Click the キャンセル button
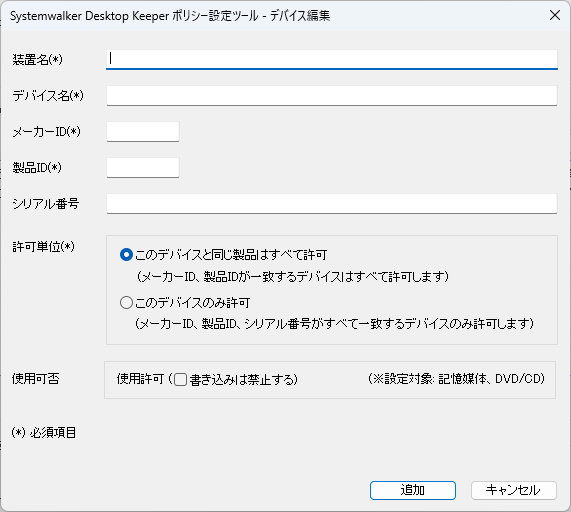 pyautogui.click(x=513, y=490)
